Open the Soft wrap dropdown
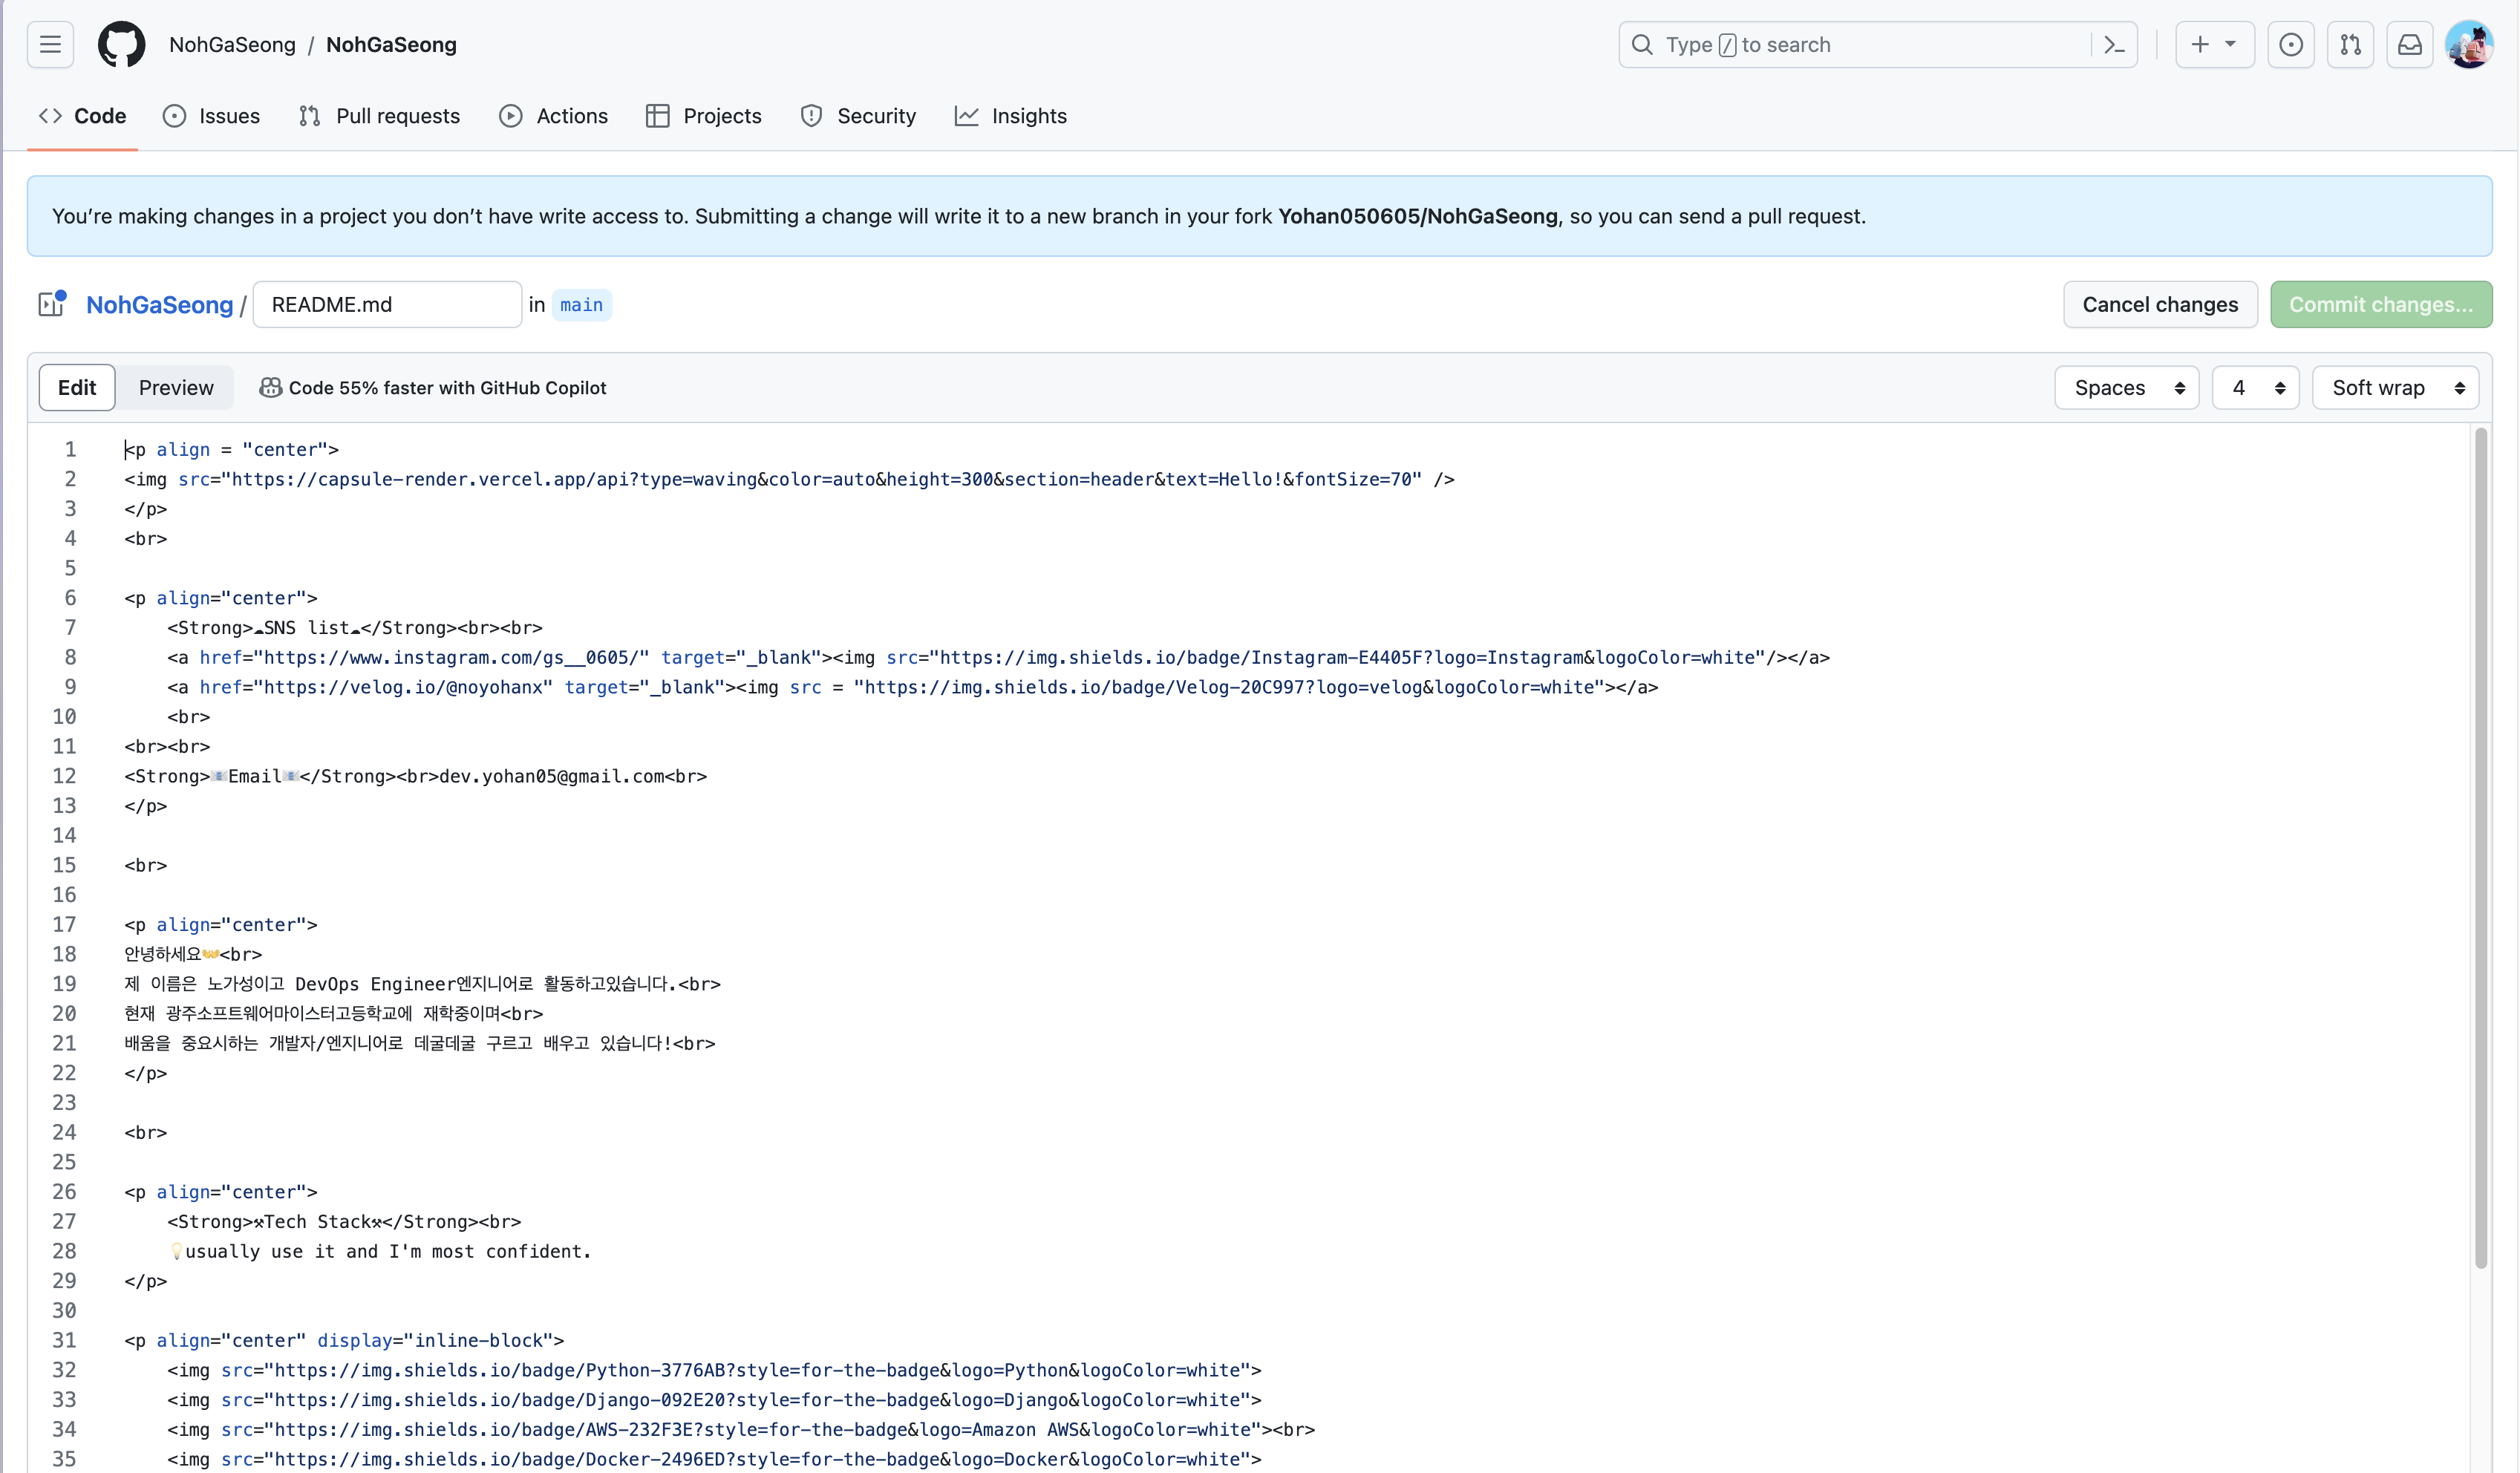 click(x=2395, y=388)
